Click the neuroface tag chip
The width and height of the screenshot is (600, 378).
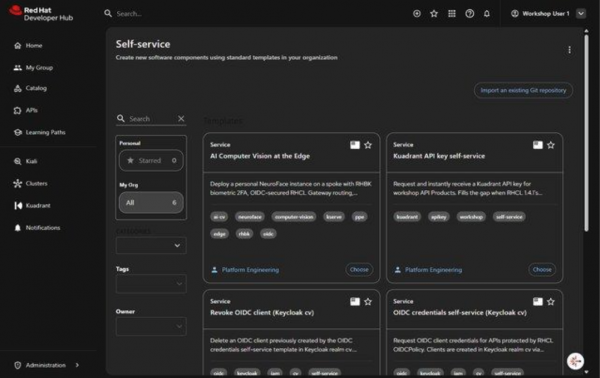tap(249, 217)
